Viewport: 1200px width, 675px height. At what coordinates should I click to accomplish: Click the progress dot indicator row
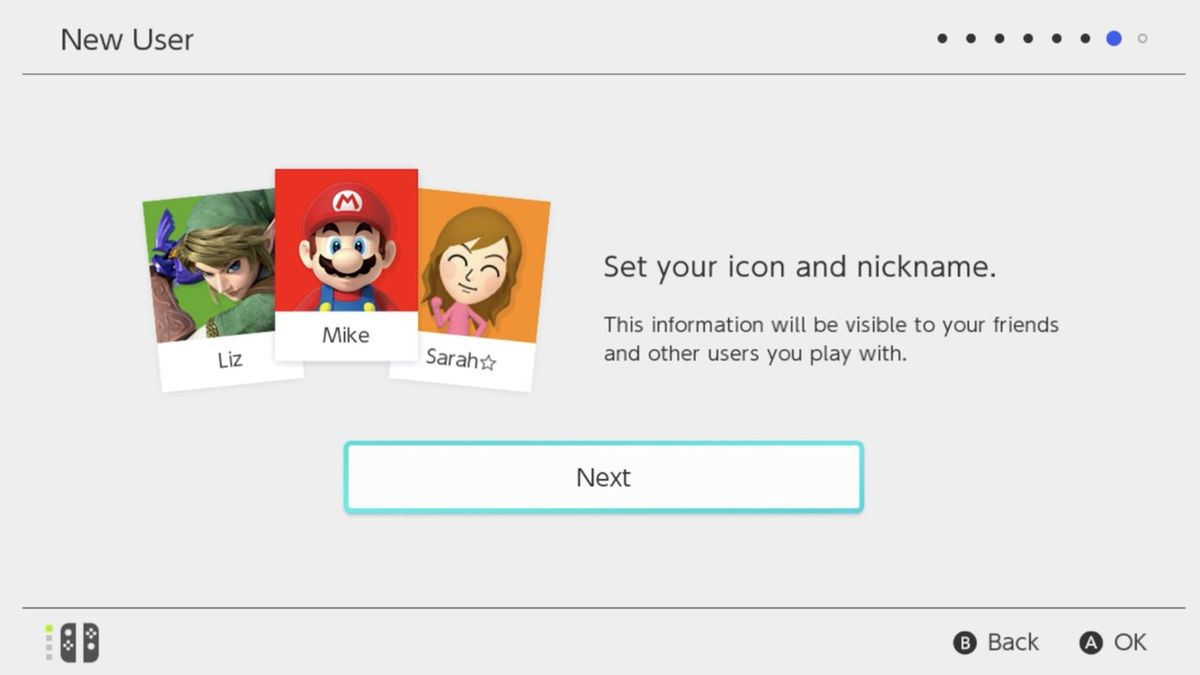pos(1040,38)
